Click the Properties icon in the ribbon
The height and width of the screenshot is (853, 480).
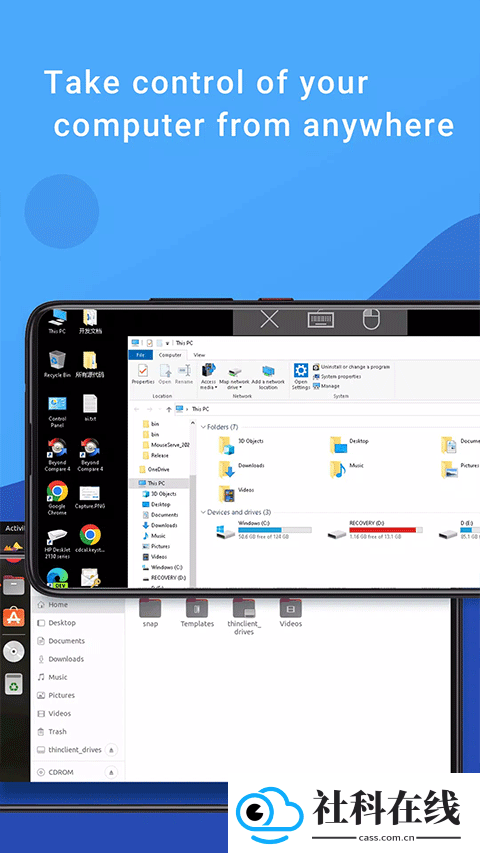point(143,374)
